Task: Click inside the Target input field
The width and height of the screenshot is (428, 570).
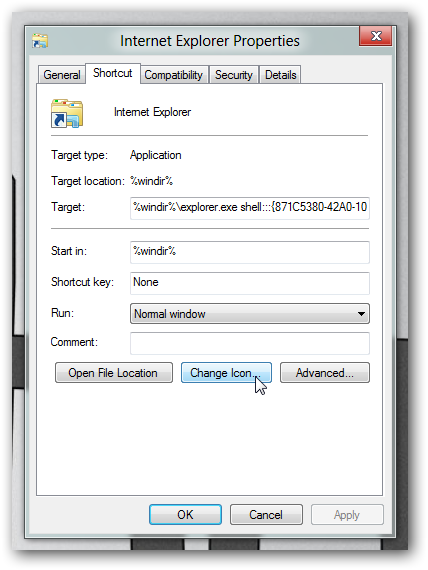Action: tap(250, 208)
